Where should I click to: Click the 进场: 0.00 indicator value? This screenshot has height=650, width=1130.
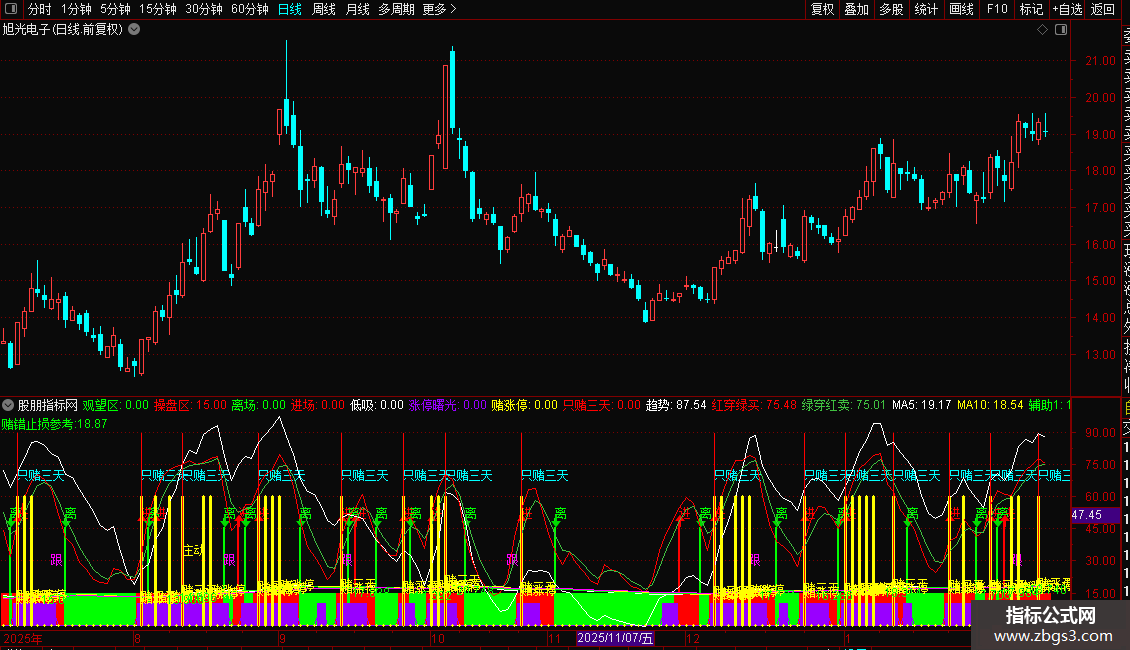click(x=318, y=405)
